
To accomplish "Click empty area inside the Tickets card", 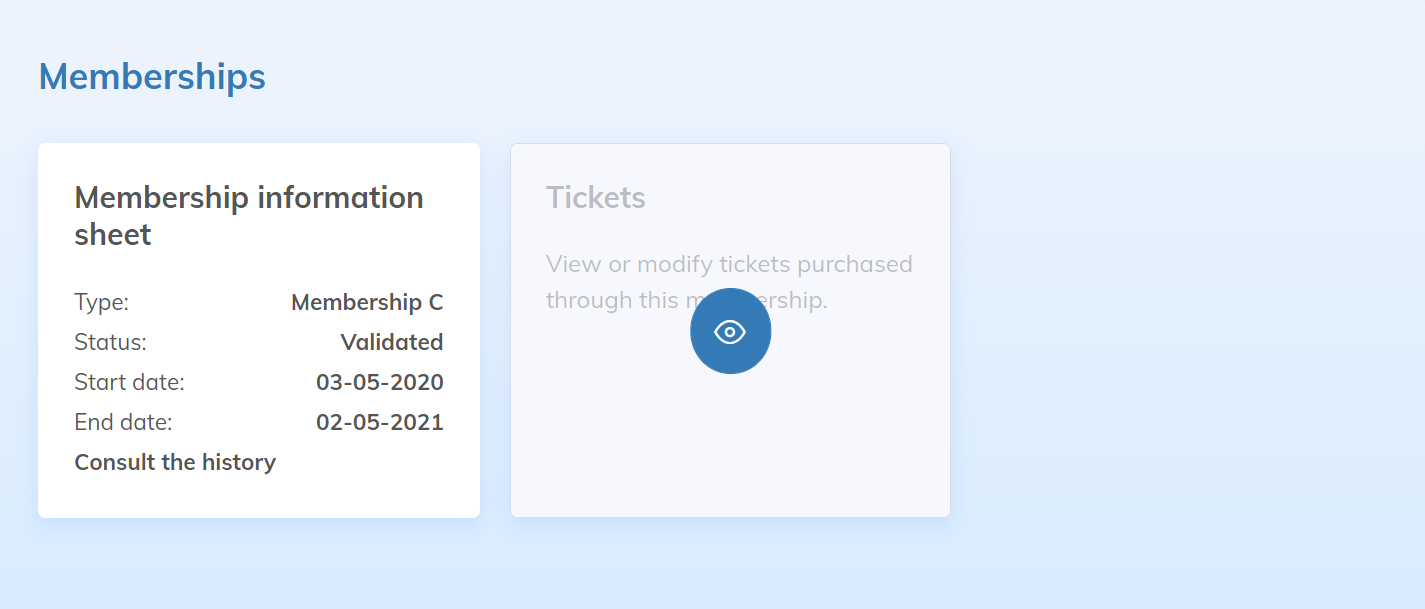I will [x=730, y=450].
